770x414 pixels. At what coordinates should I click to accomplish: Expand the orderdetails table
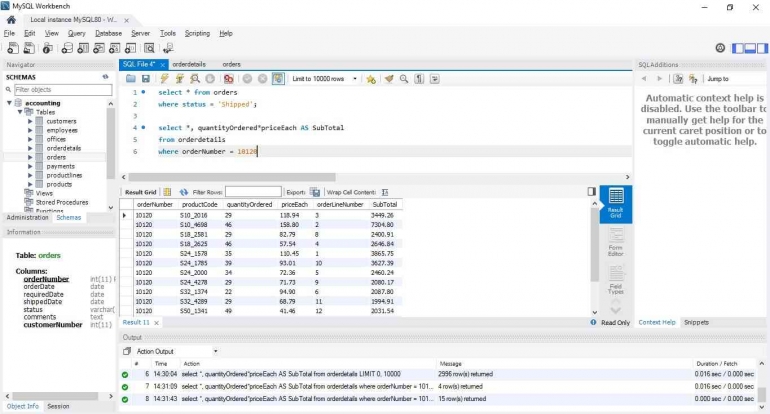tap(30, 148)
